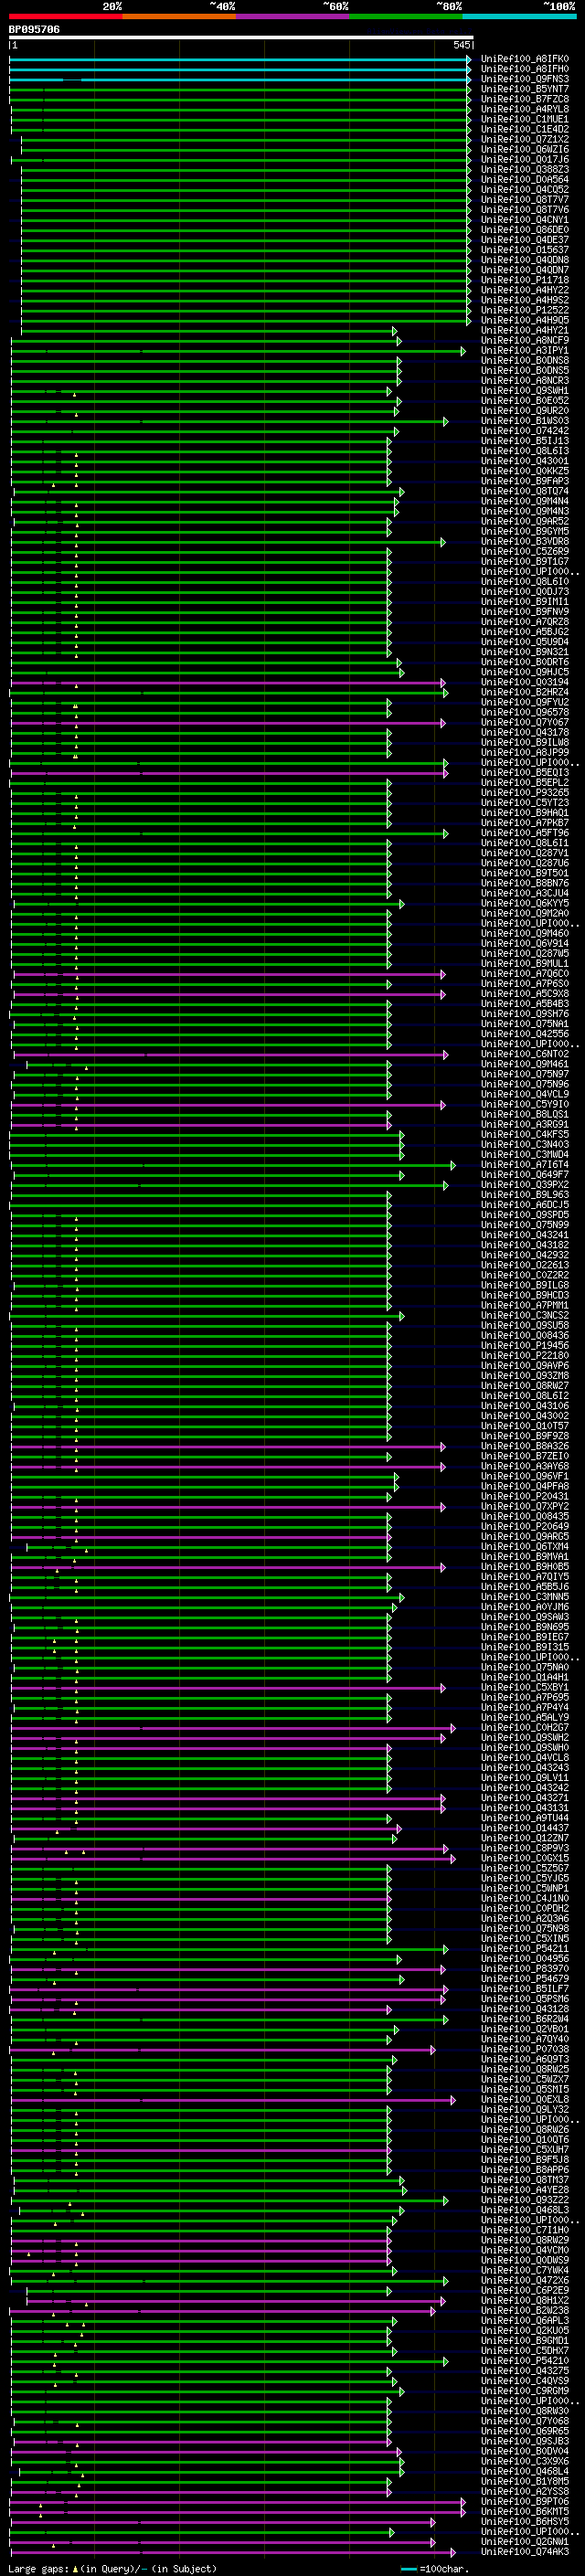Image resolution: width=585 pixels, height=2576 pixels.
Task: Select the UniRef100_B9PT06 label
Action: pos(524,2501)
